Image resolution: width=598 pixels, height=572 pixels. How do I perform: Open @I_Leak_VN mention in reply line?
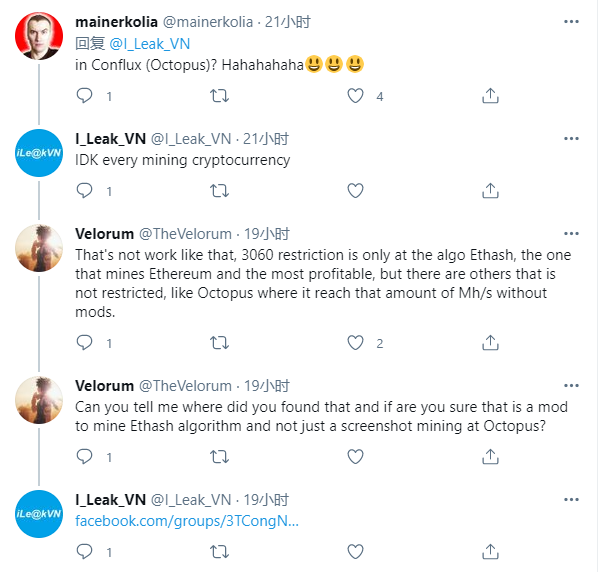pos(150,44)
